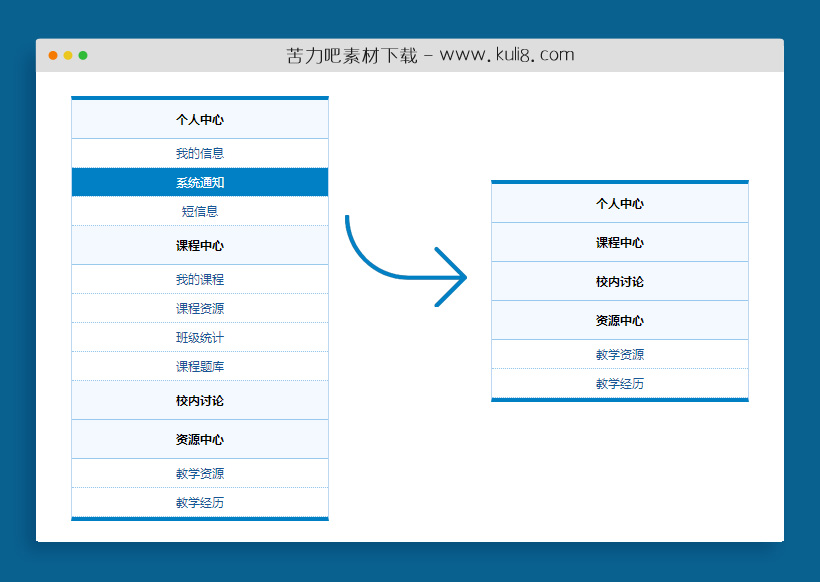Expand 个人中心 in the right collapsed menu
Image resolution: width=820 pixels, height=582 pixels.
620,204
